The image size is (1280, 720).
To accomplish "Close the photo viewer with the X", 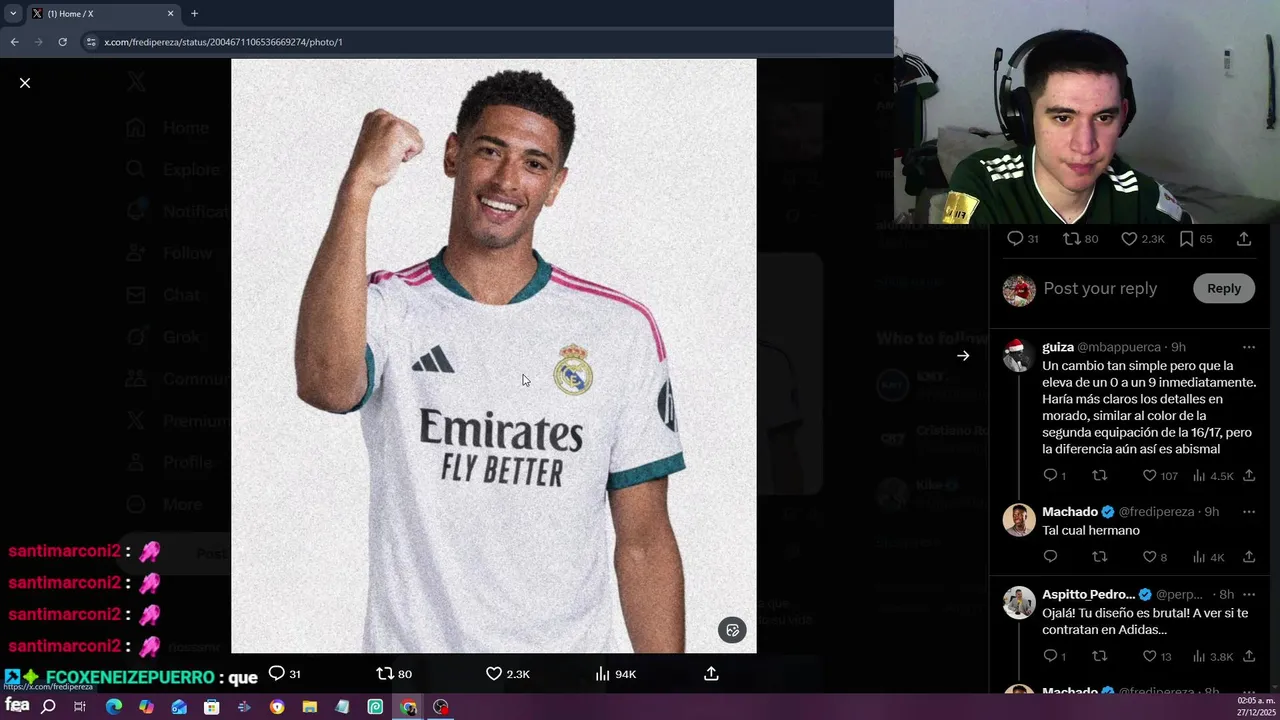I will (x=25, y=83).
